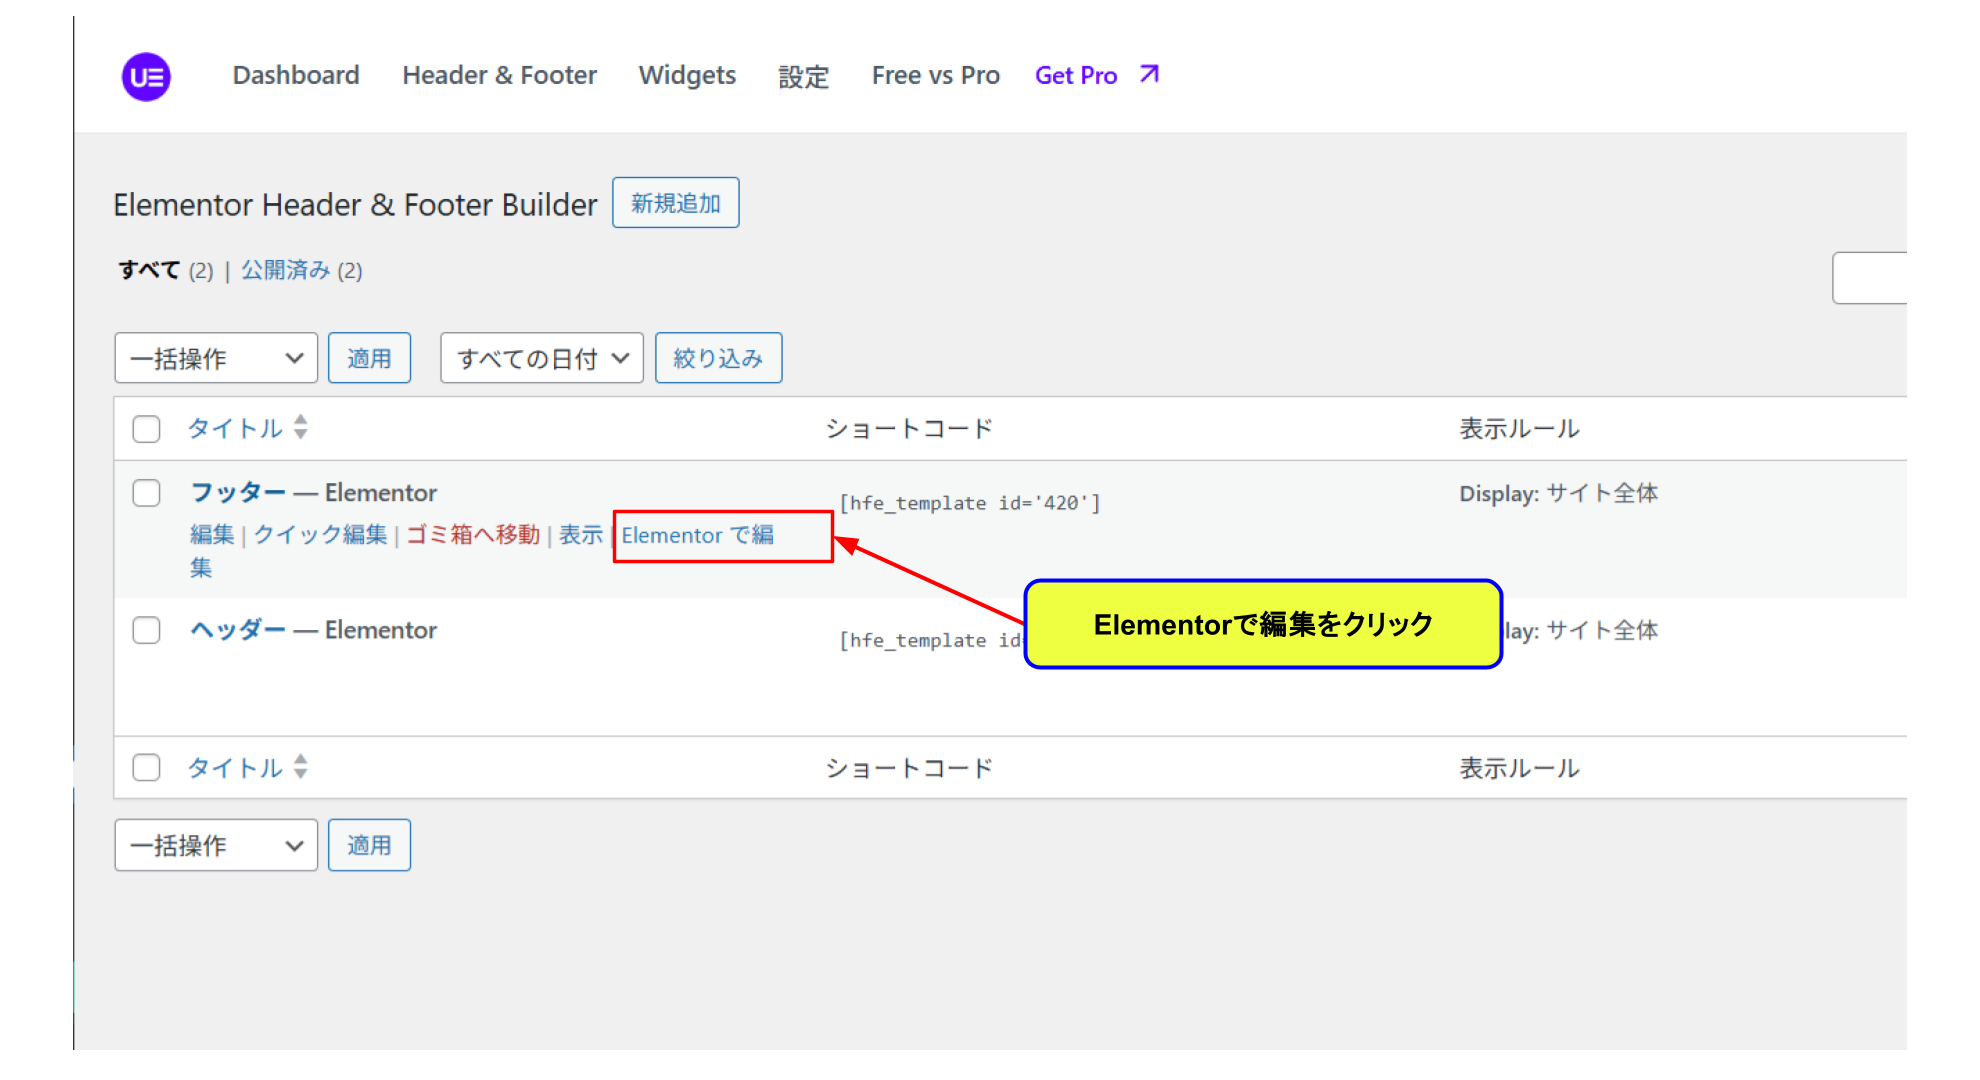Image resolution: width=1980 pixels, height=1080 pixels.
Task: Click the search input field
Action: (1869, 278)
